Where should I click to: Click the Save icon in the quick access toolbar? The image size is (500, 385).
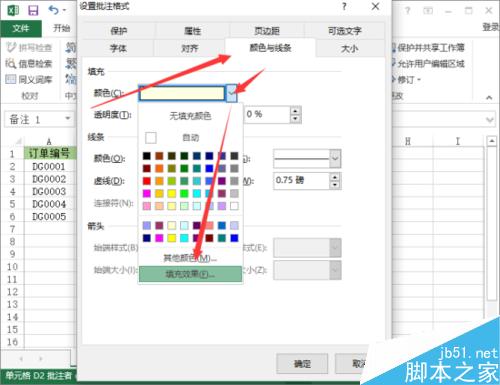pyautogui.click(x=33, y=10)
